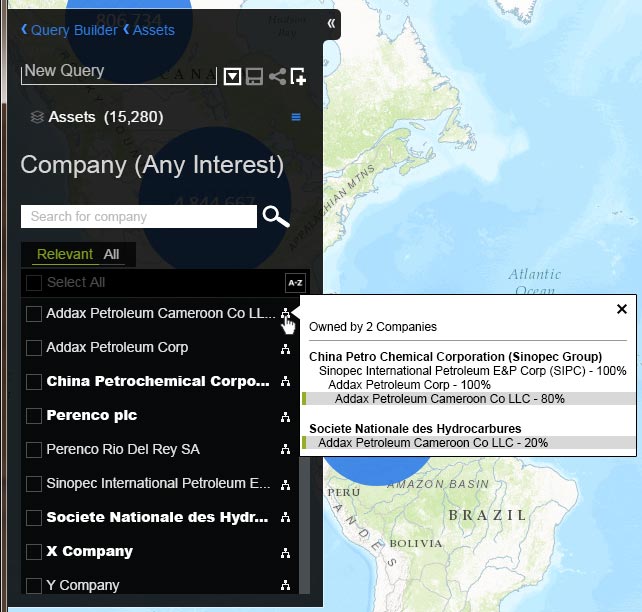
Task: Click 'Sinopec International Petroleum E...' row text
Action: pos(158,483)
